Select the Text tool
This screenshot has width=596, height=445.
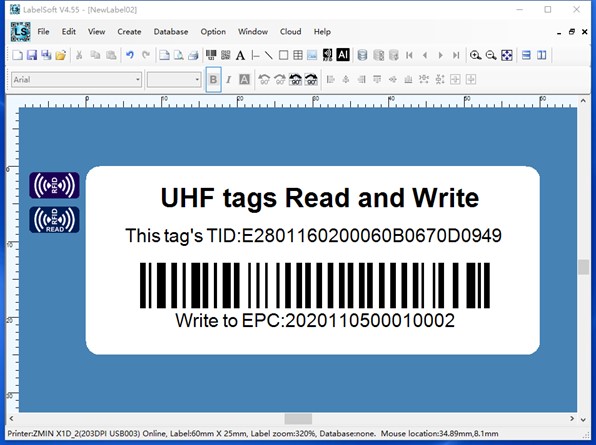point(240,56)
